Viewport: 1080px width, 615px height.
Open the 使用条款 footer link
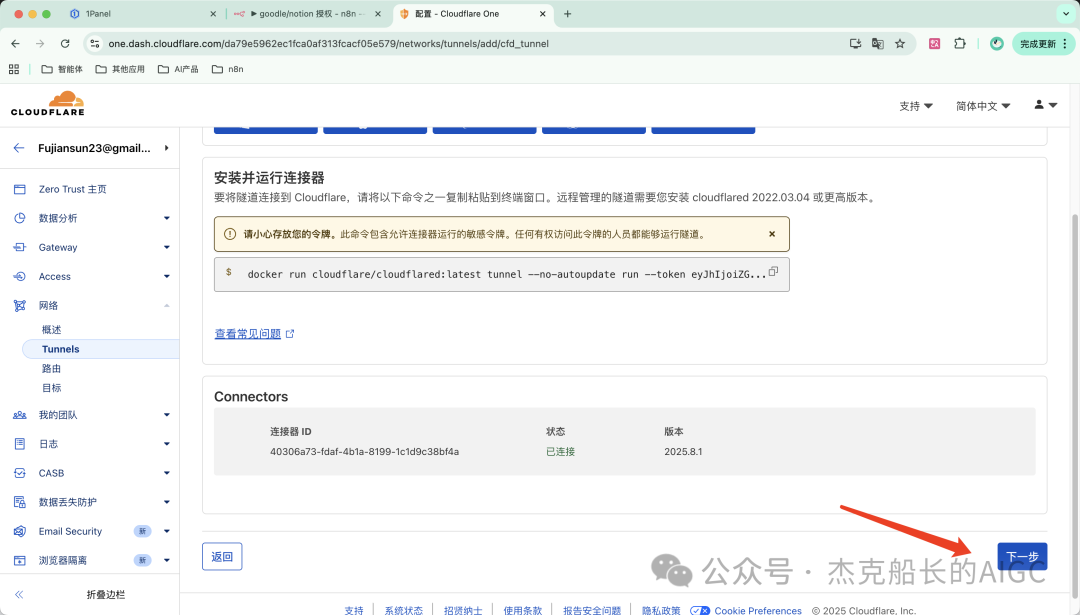[523, 610]
